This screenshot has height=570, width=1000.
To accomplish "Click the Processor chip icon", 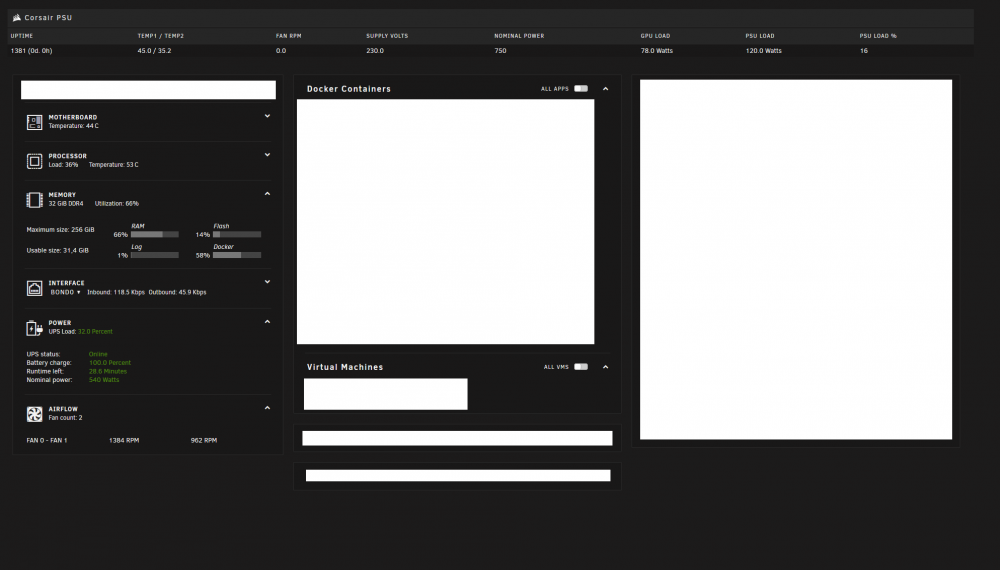I will tap(34, 161).
